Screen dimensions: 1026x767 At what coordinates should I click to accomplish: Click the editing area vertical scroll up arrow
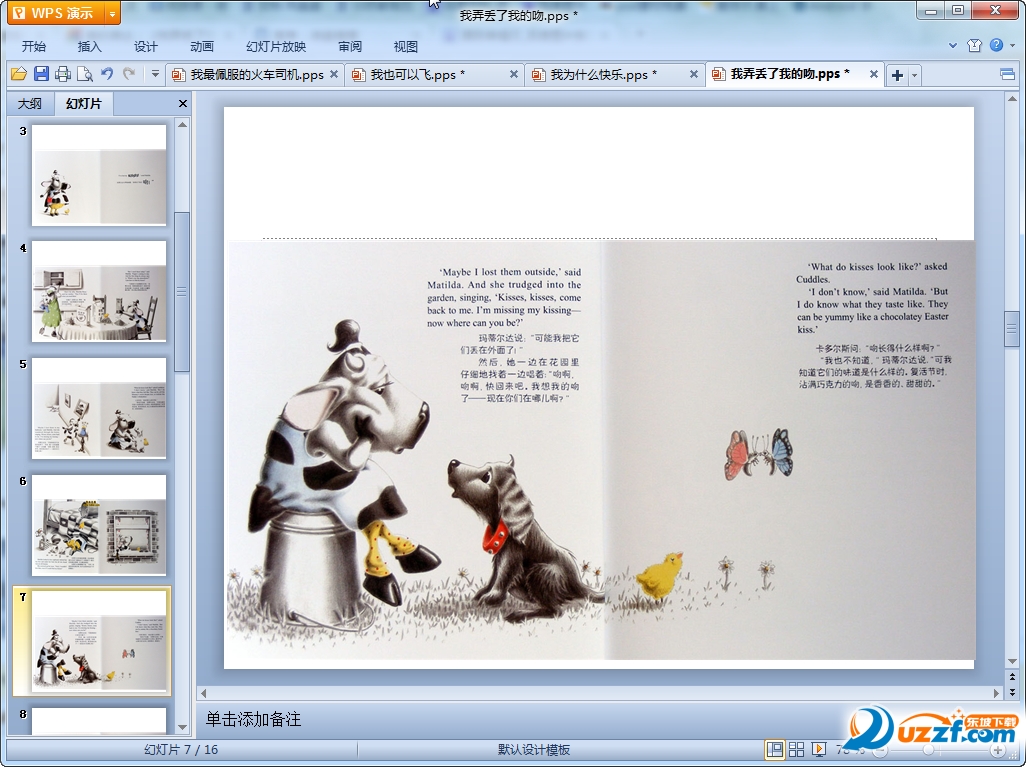(x=1012, y=99)
